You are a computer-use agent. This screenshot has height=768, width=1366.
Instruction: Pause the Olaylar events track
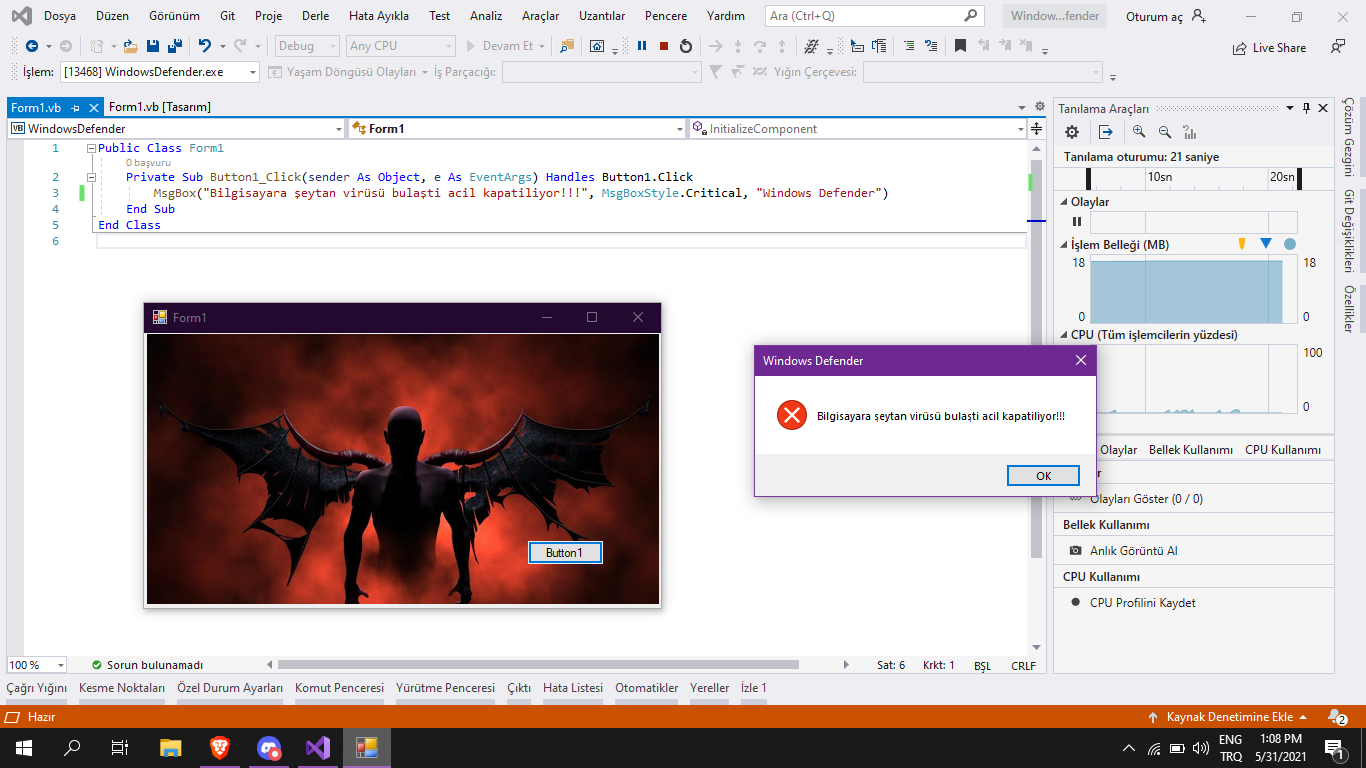pos(1077,222)
